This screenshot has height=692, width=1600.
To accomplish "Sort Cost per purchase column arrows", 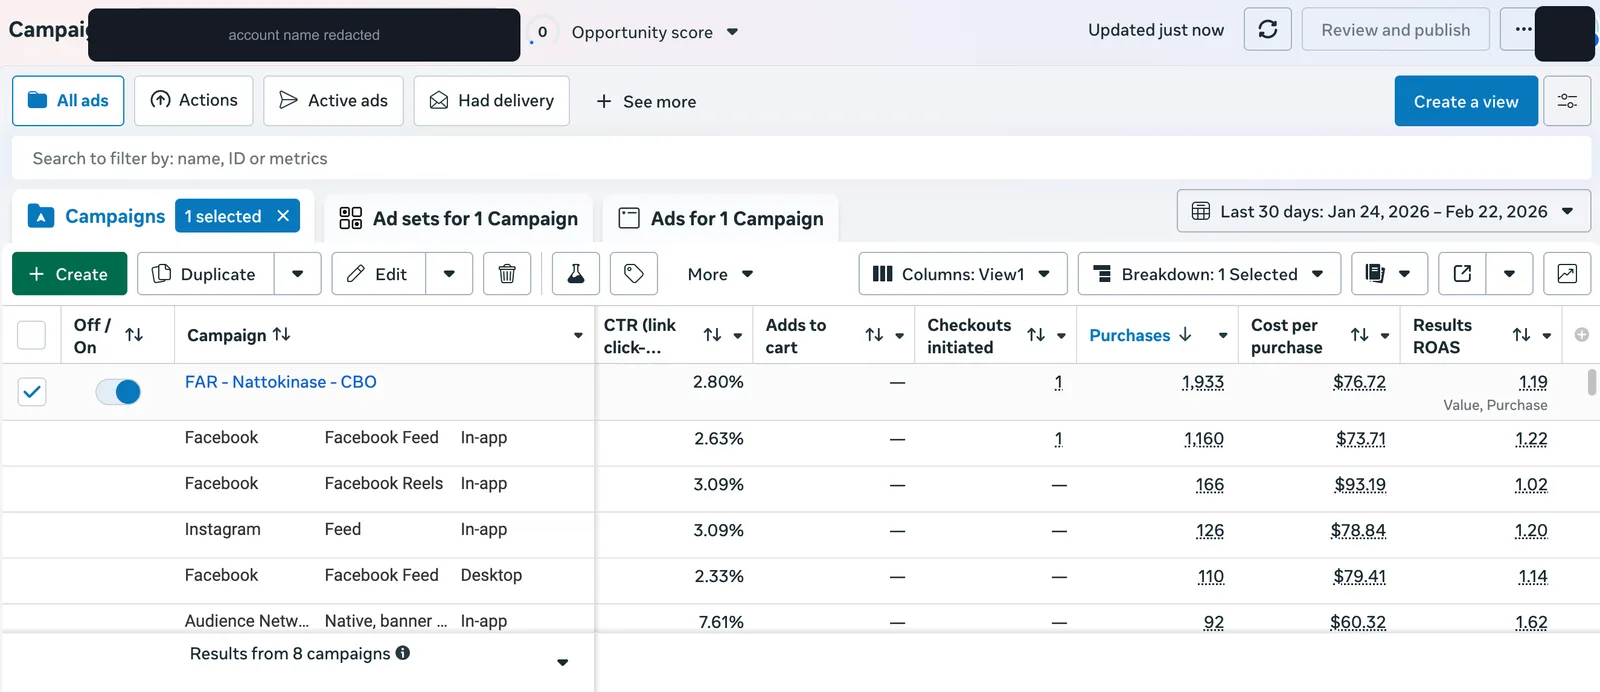I will click(1360, 335).
